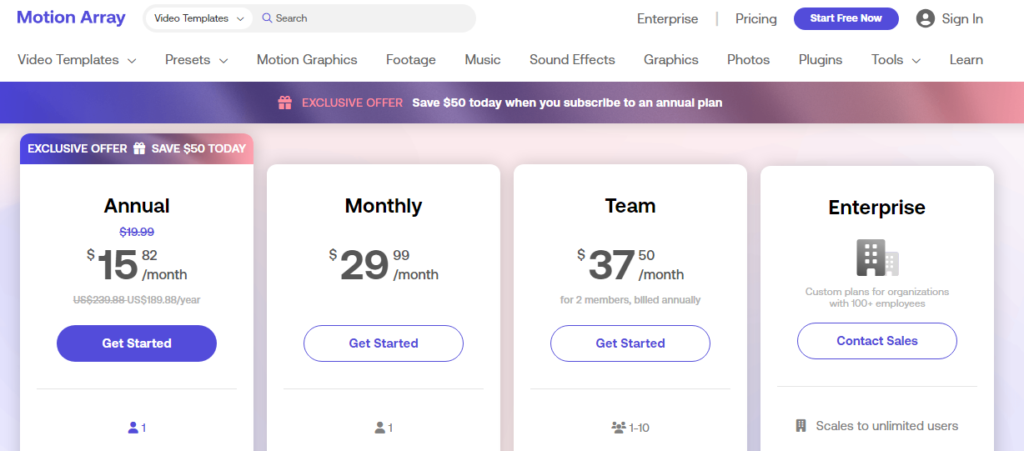Click Get Started on the Annual plan
1024x451 pixels.
coord(136,343)
